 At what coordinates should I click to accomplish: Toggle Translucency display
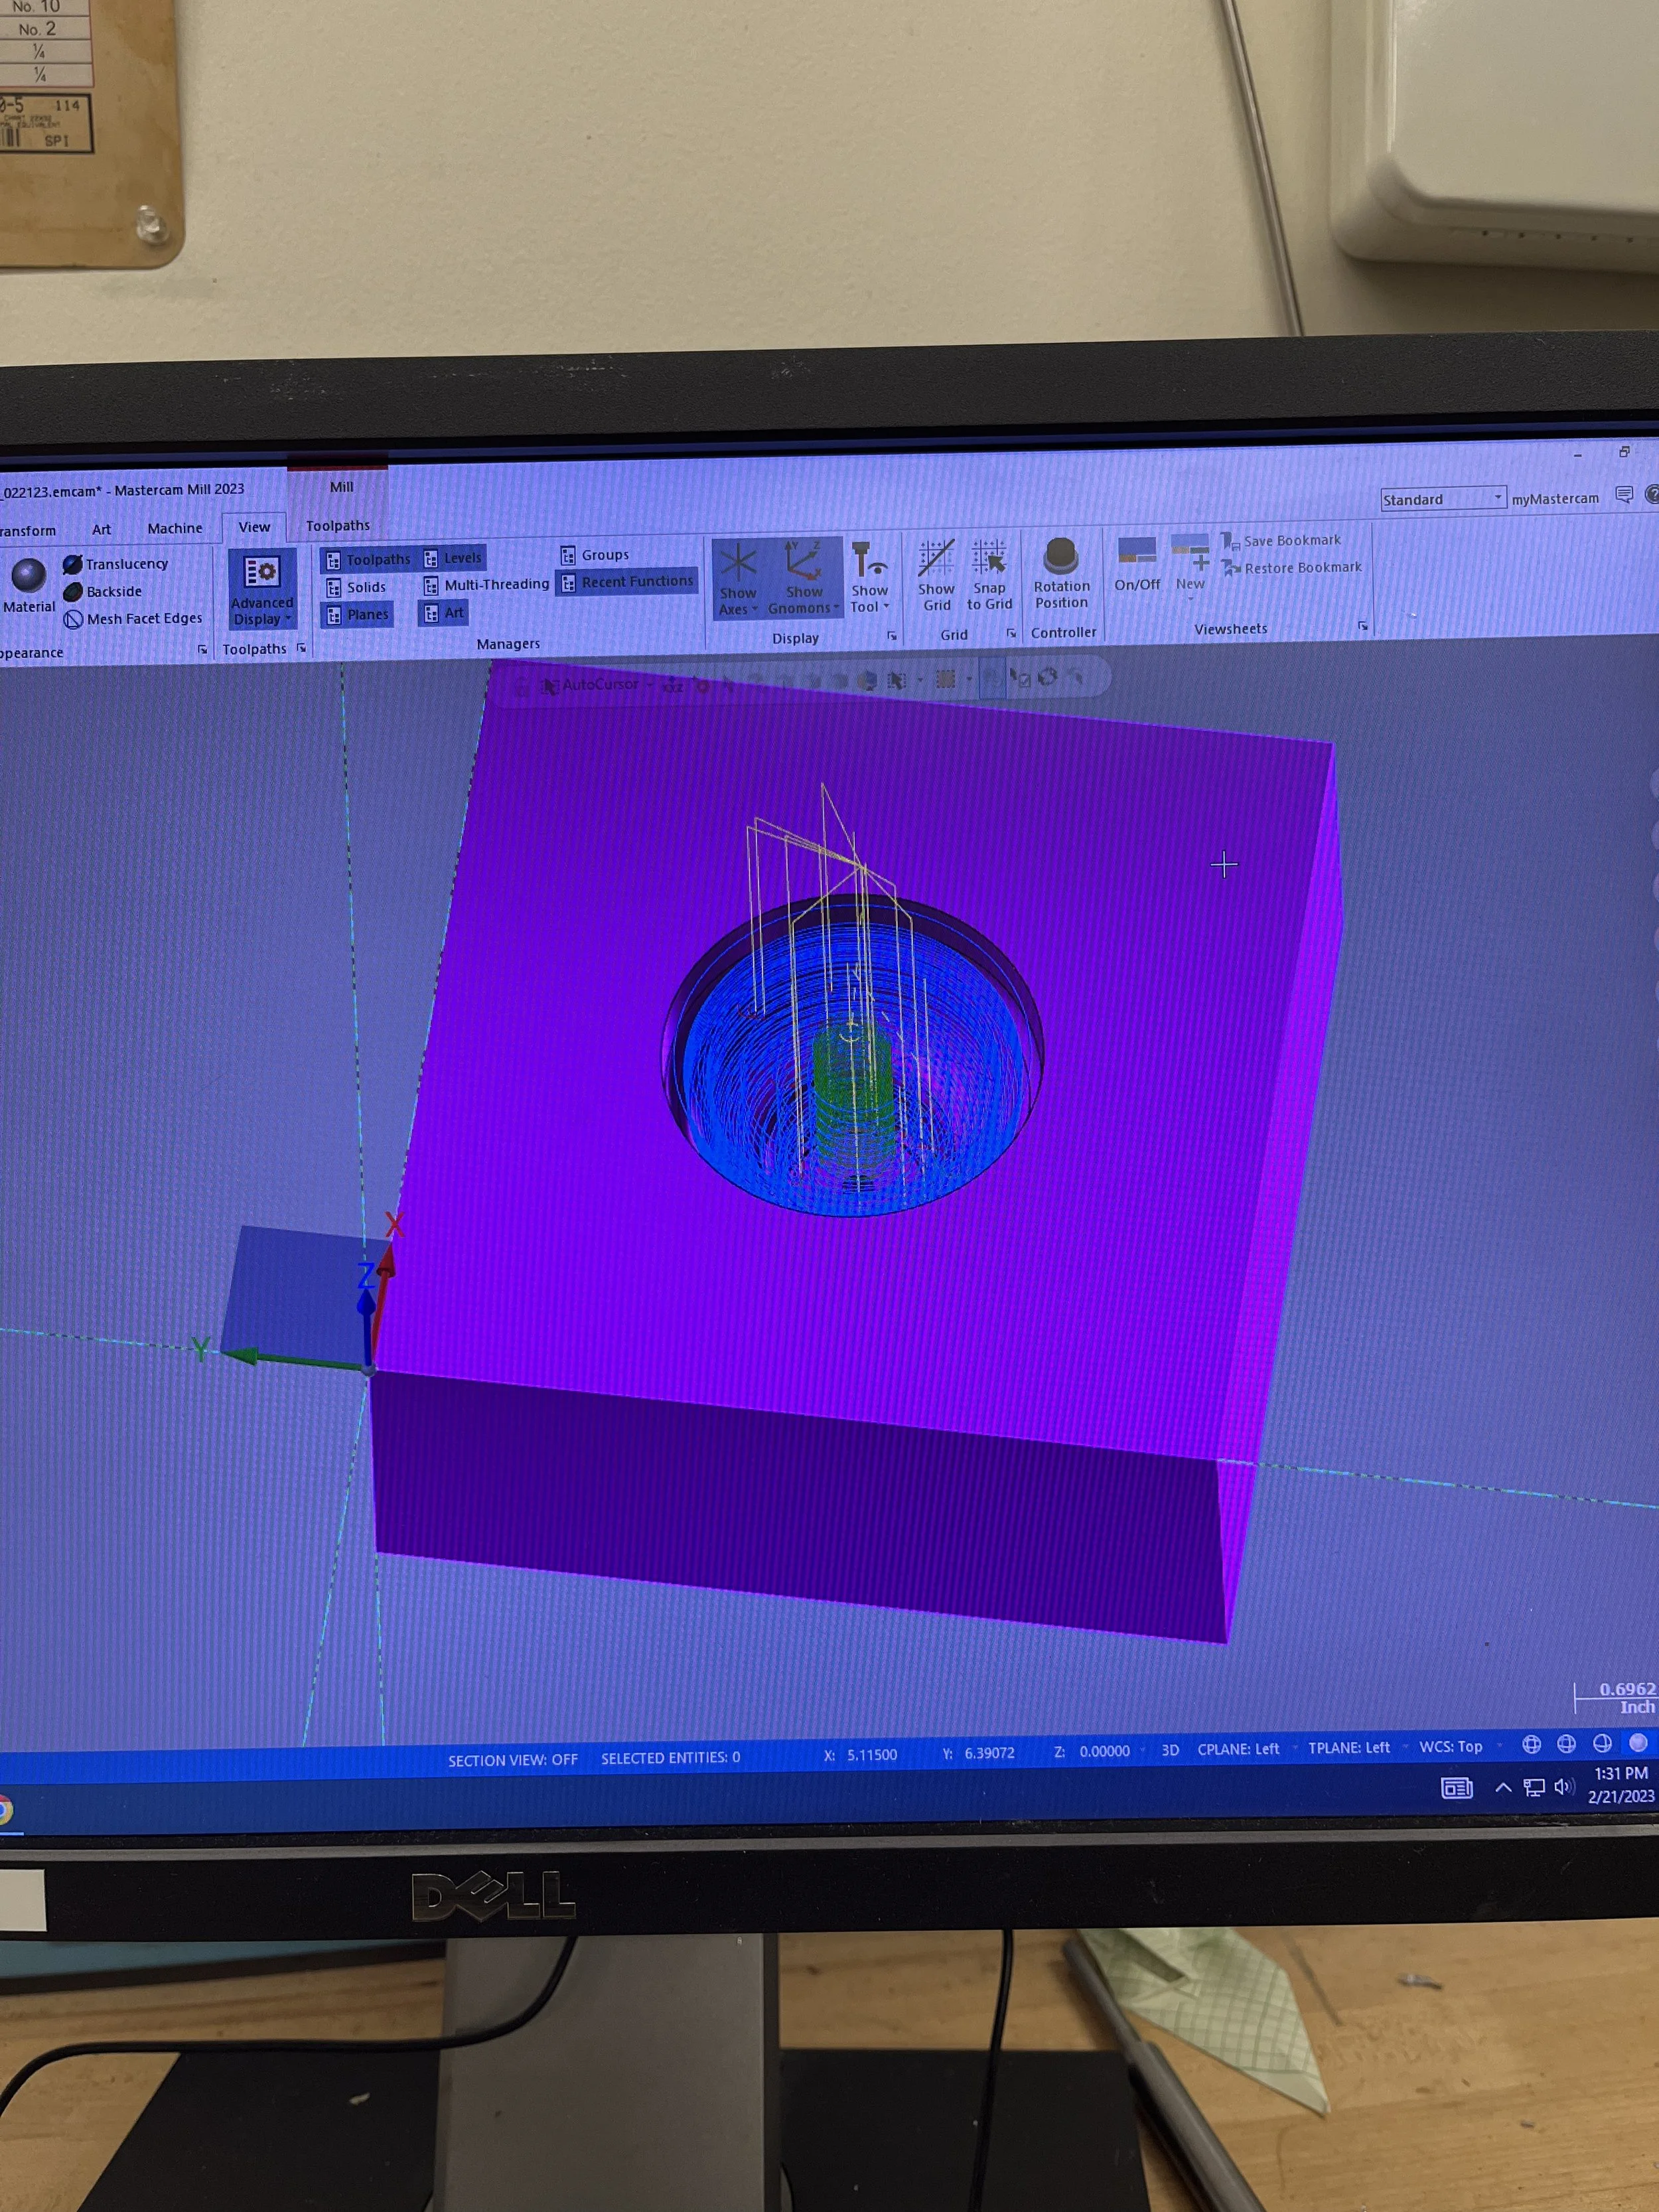tap(116, 564)
